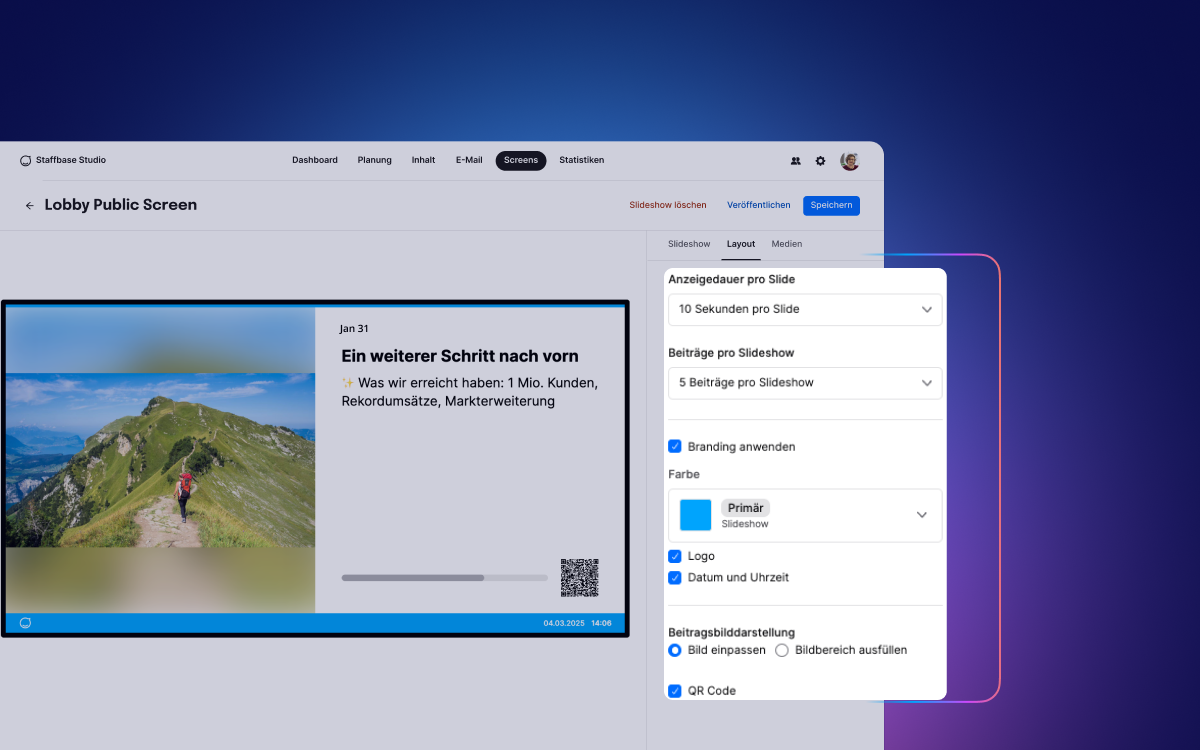
Task: Toggle Datum und Uhrzeit checkbox
Action: click(x=675, y=578)
